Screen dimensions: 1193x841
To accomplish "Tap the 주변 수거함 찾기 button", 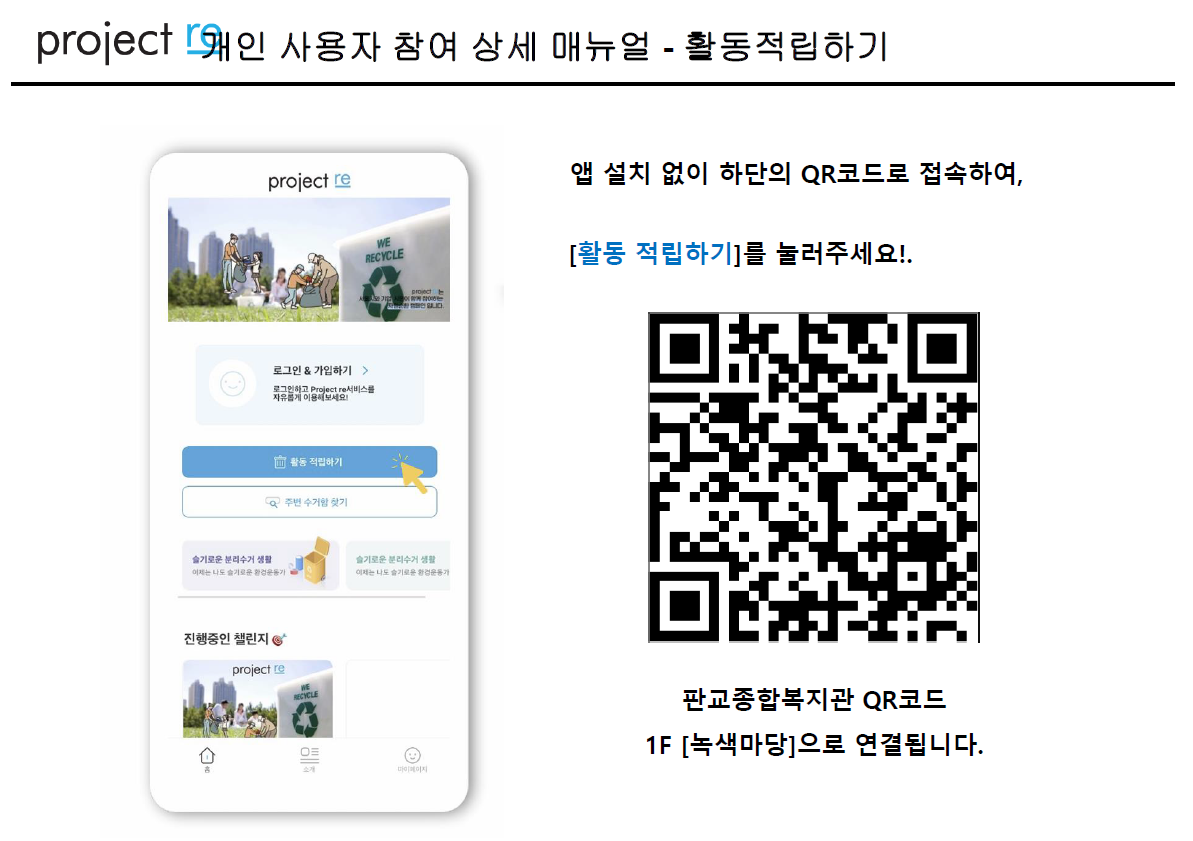I will [309, 502].
